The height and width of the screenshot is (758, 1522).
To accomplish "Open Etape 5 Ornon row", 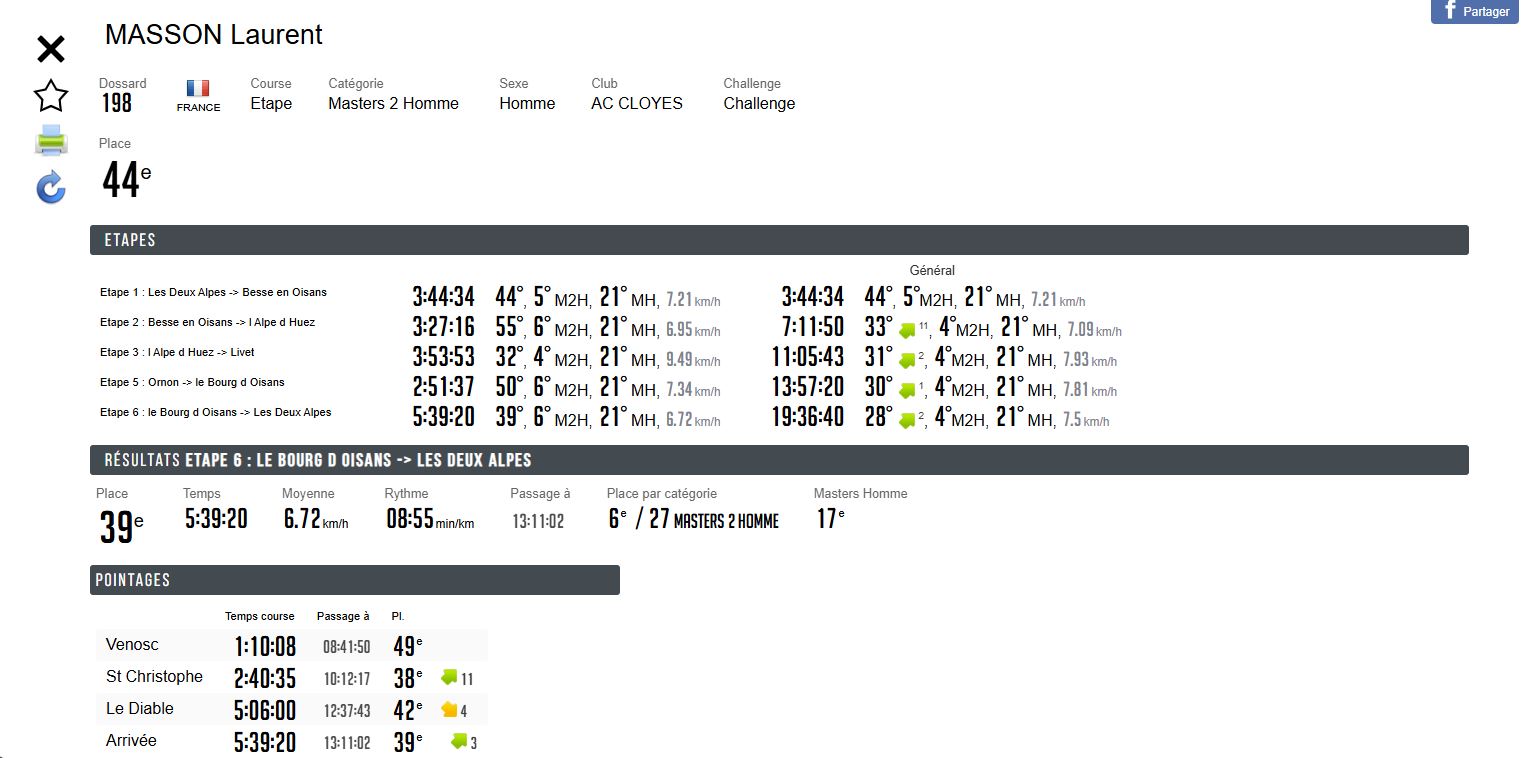I will click(x=192, y=382).
